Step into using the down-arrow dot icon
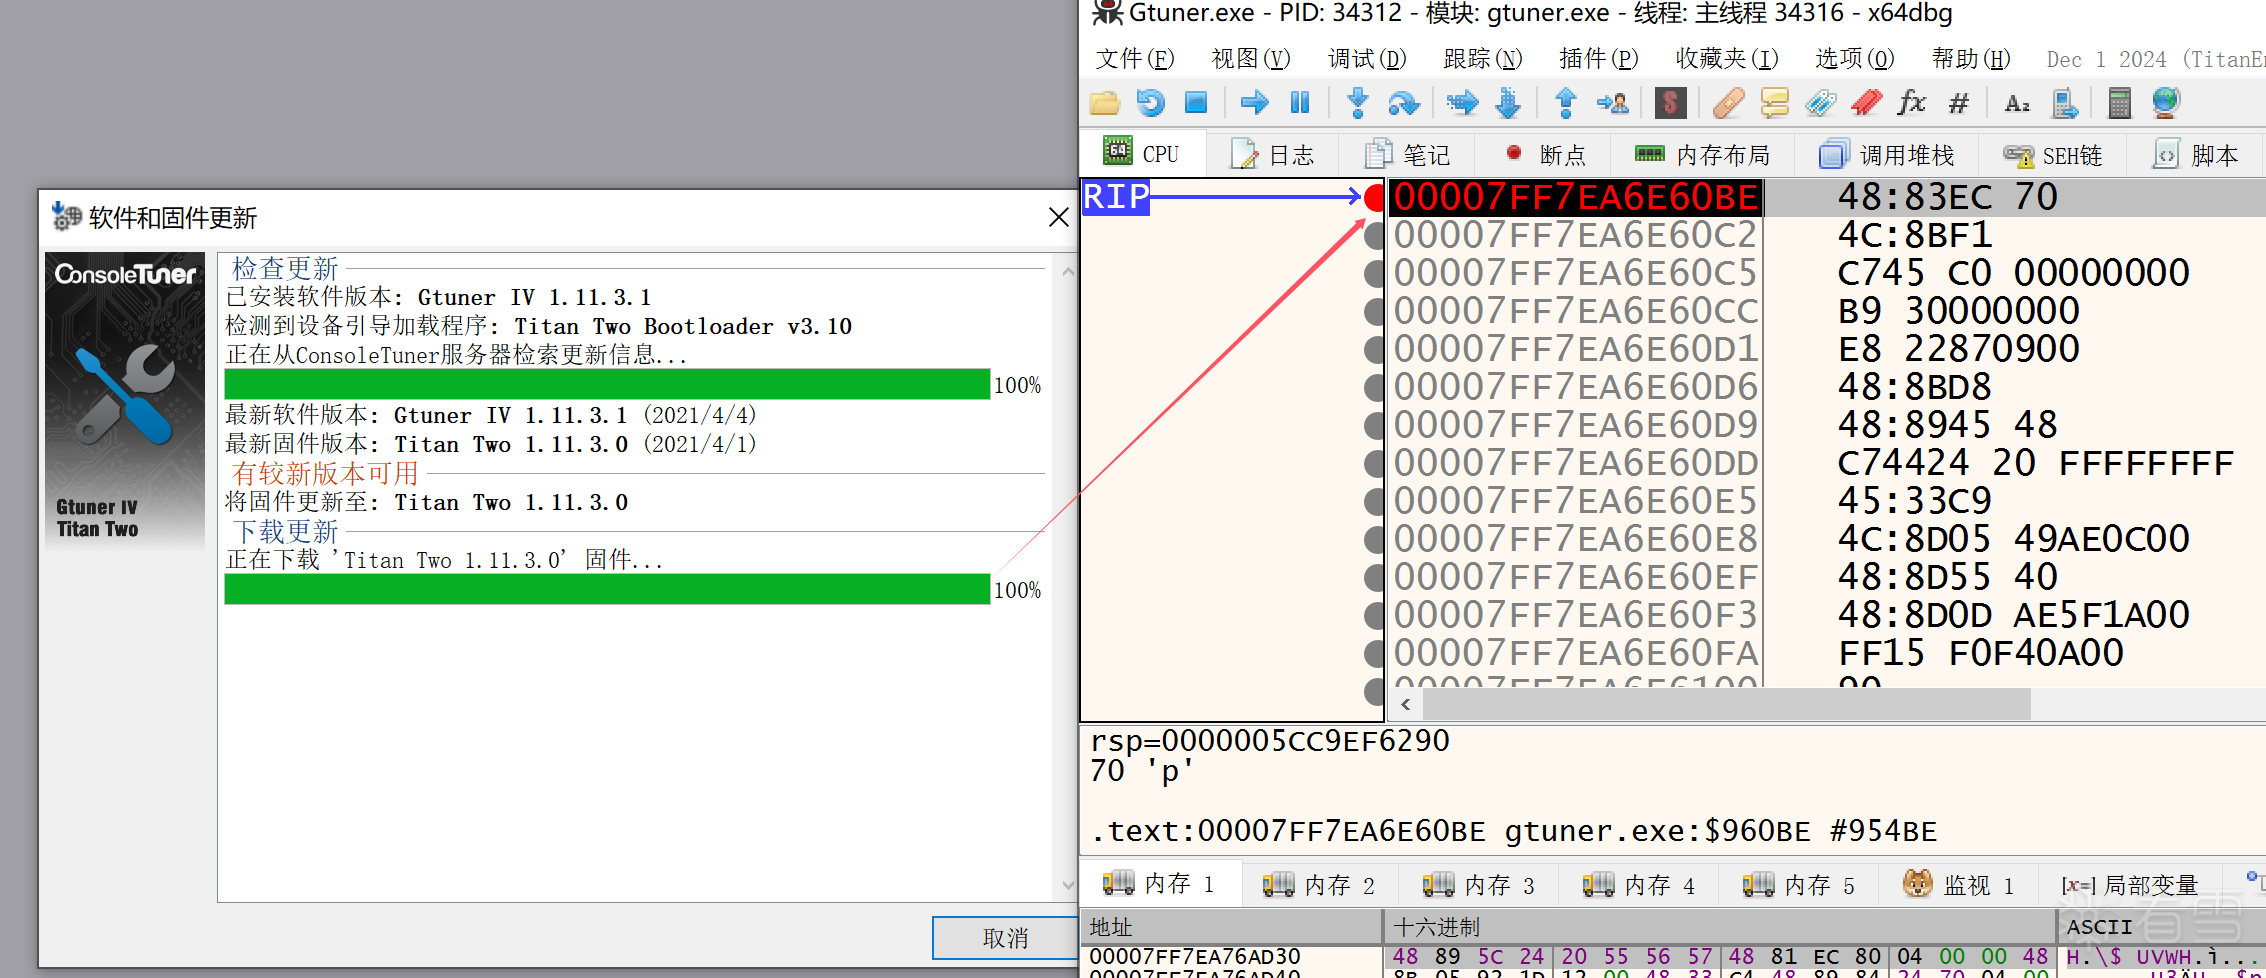Viewport: 2266px width, 978px height. point(1358,102)
